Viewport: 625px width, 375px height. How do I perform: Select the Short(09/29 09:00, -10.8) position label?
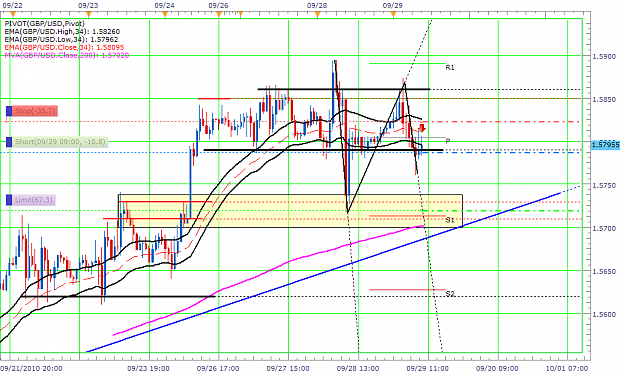(x=60, y=141)
